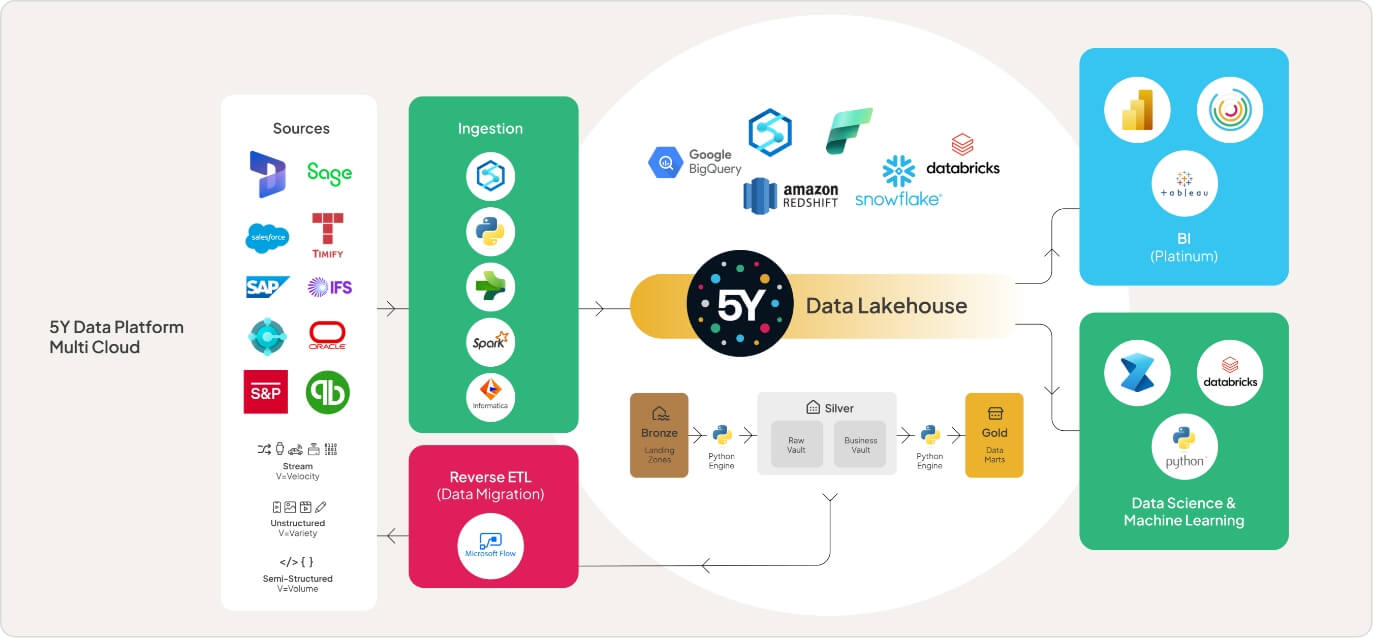Viewport: 1373px width, 638px height.
Task: Select the blue Azure Machine Learning icon
Action: click(1137, 374)
